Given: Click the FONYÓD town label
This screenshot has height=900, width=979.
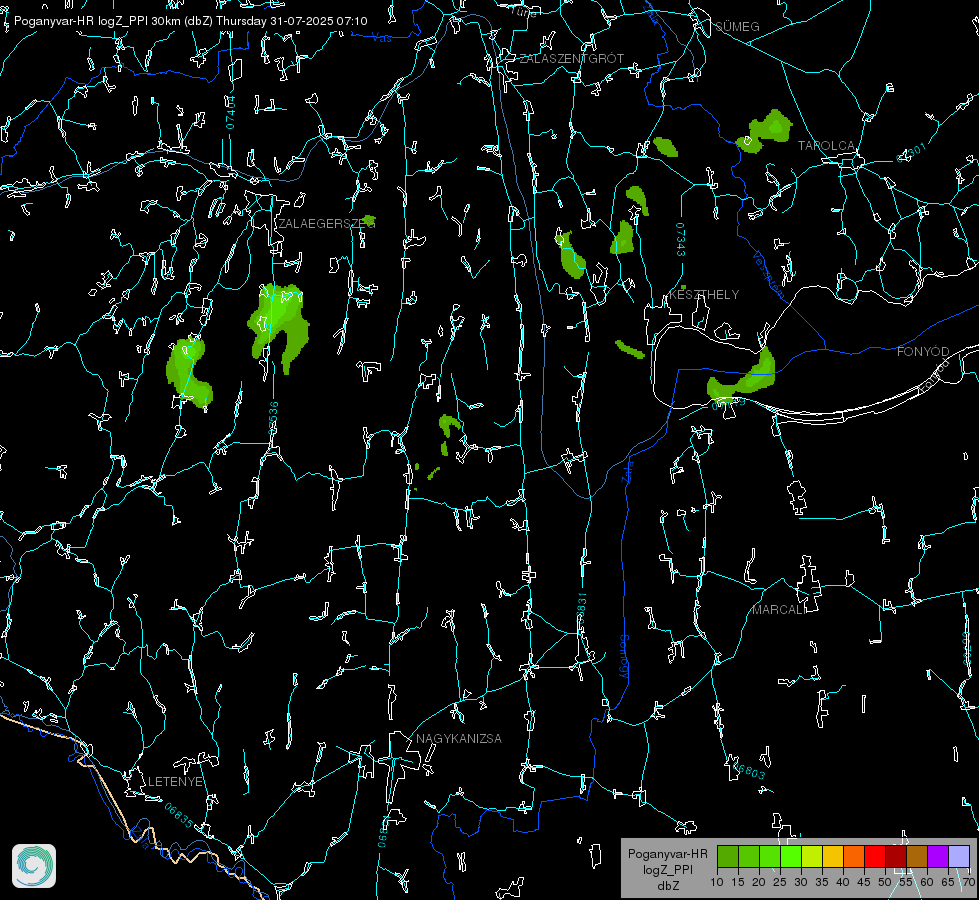Looking at the screenshot, I should [x=923, y=352].
